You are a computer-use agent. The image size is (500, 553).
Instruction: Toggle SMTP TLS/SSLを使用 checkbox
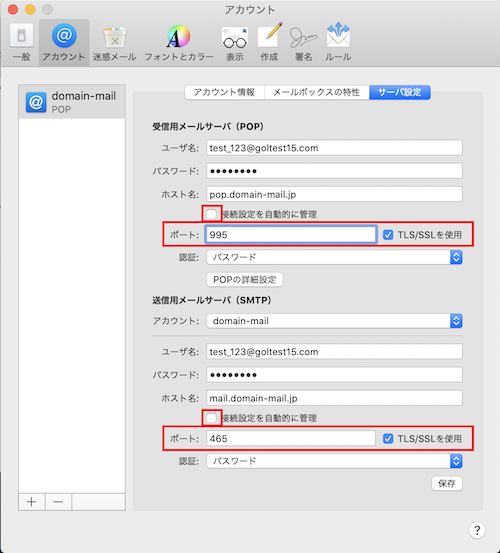[x=388, y=439]
